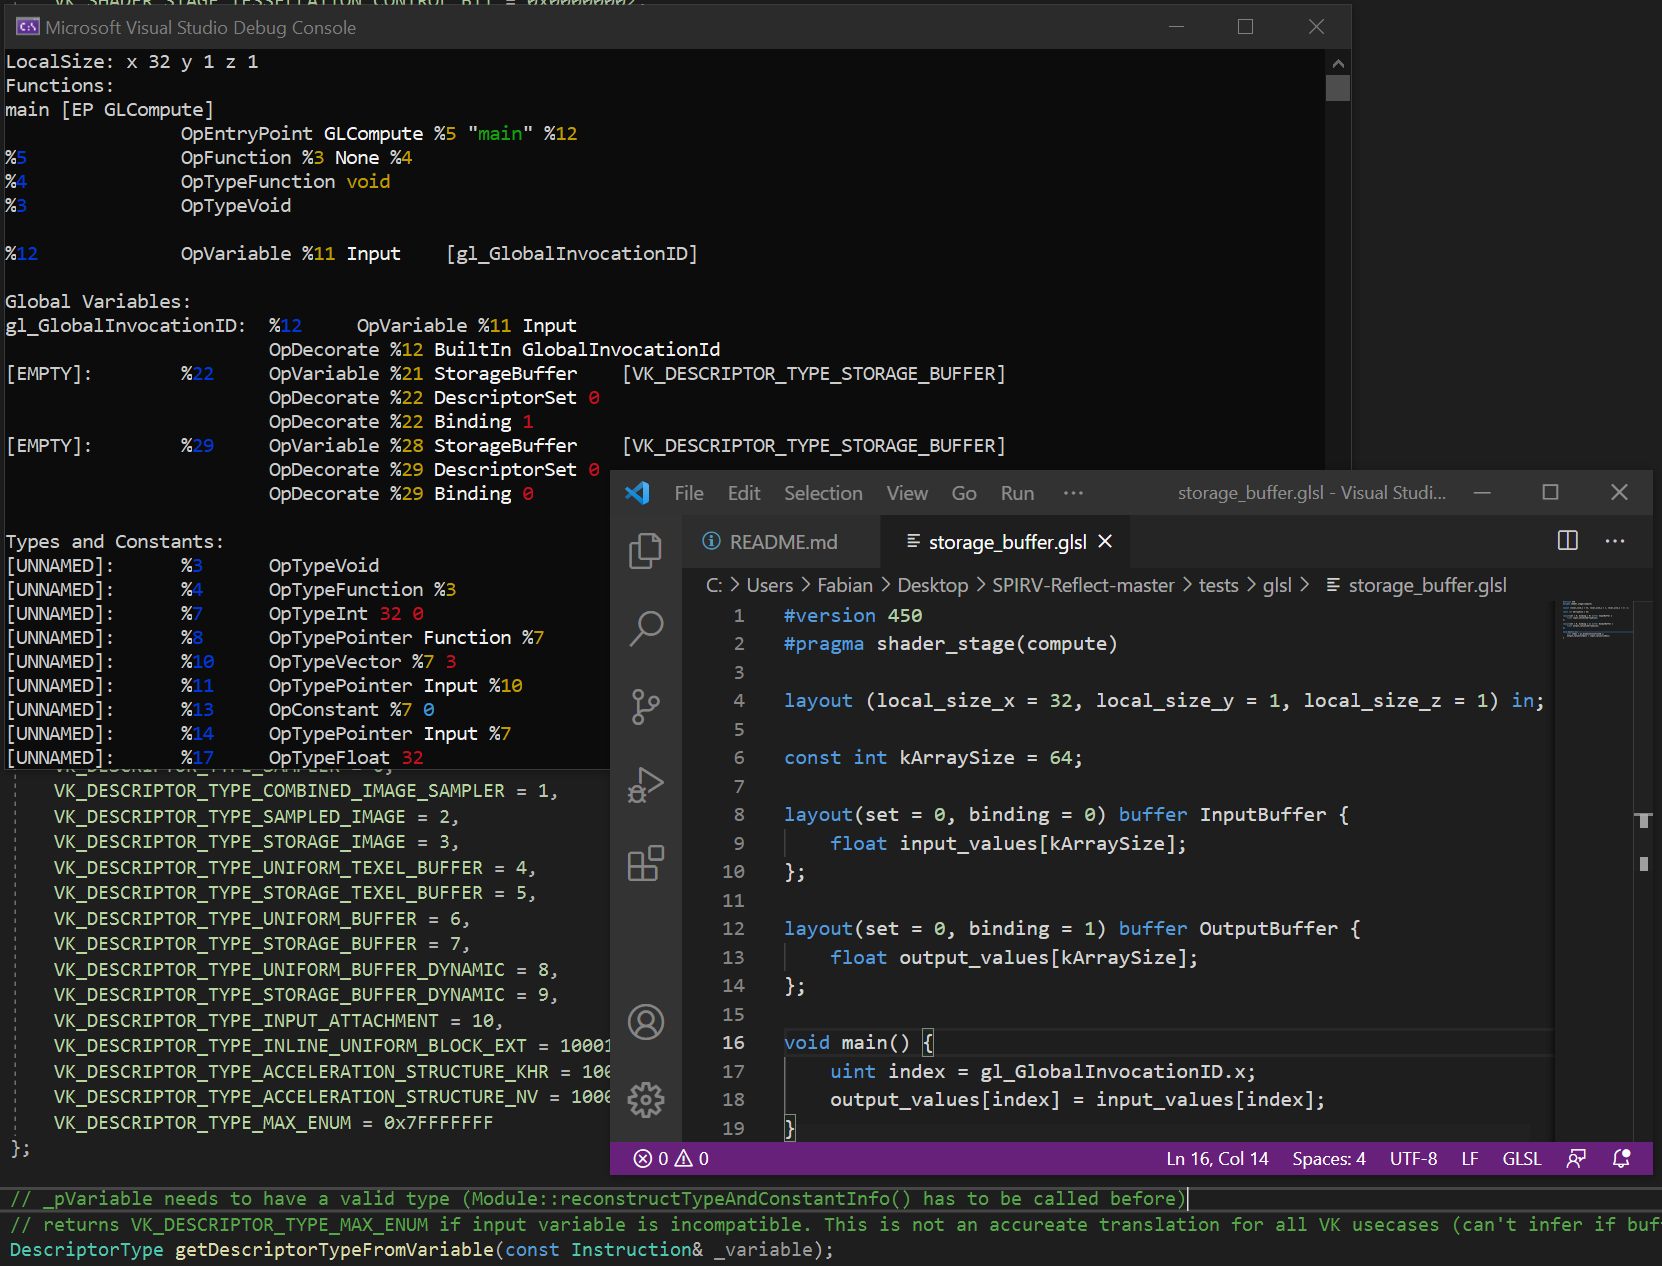The width and height of the screenshot is (1662, 1266).
Task: Open the Selection menu
Action: pos(823,493)
